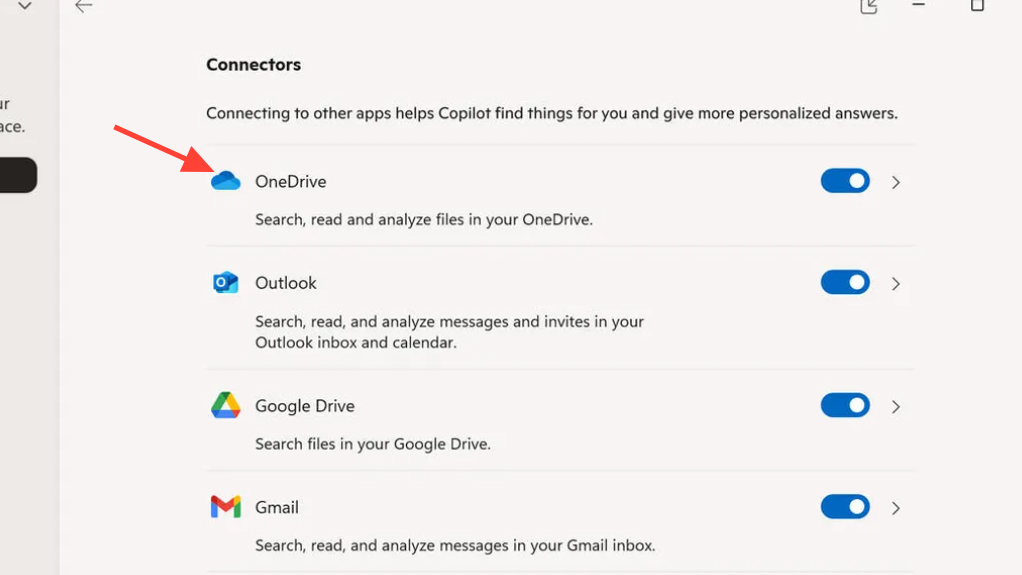
Task: Click the Gmail description text
Action: coord(455,546)
